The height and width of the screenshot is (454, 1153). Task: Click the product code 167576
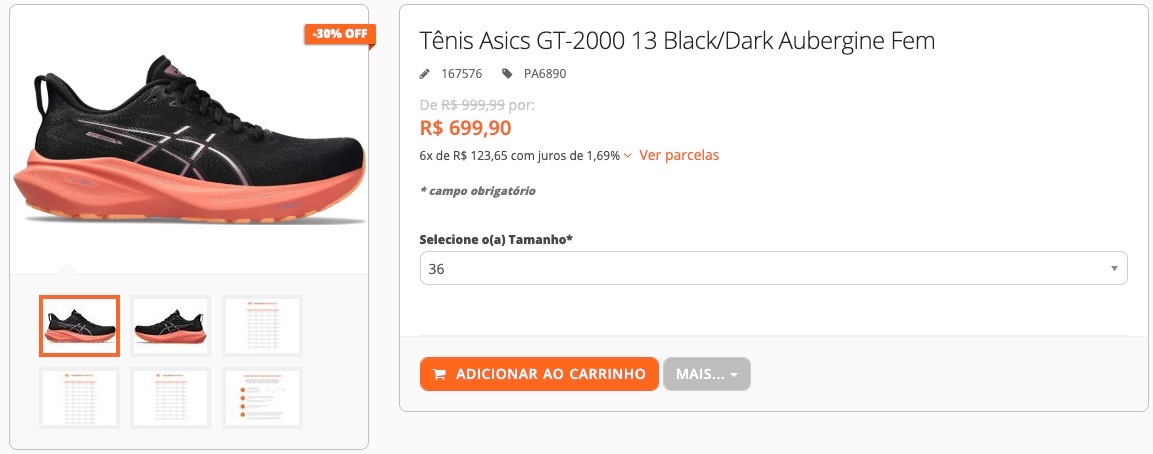coord(461,73)
